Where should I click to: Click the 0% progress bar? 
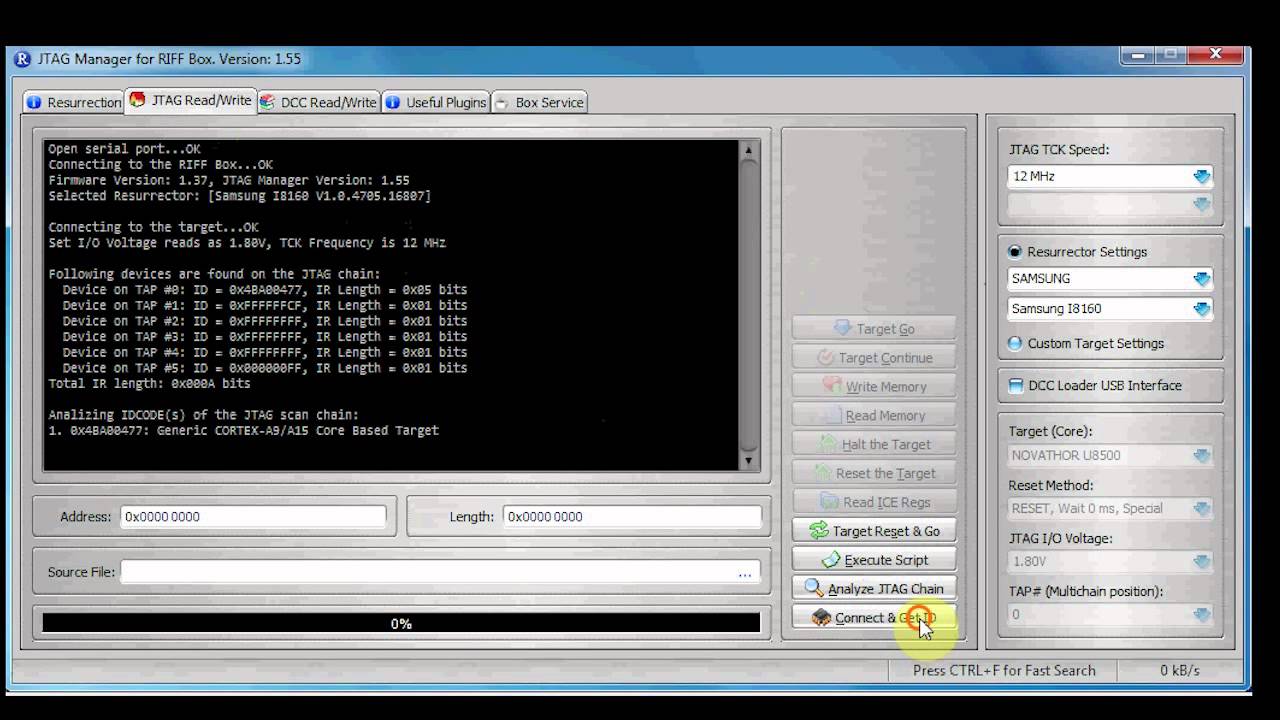401,623
